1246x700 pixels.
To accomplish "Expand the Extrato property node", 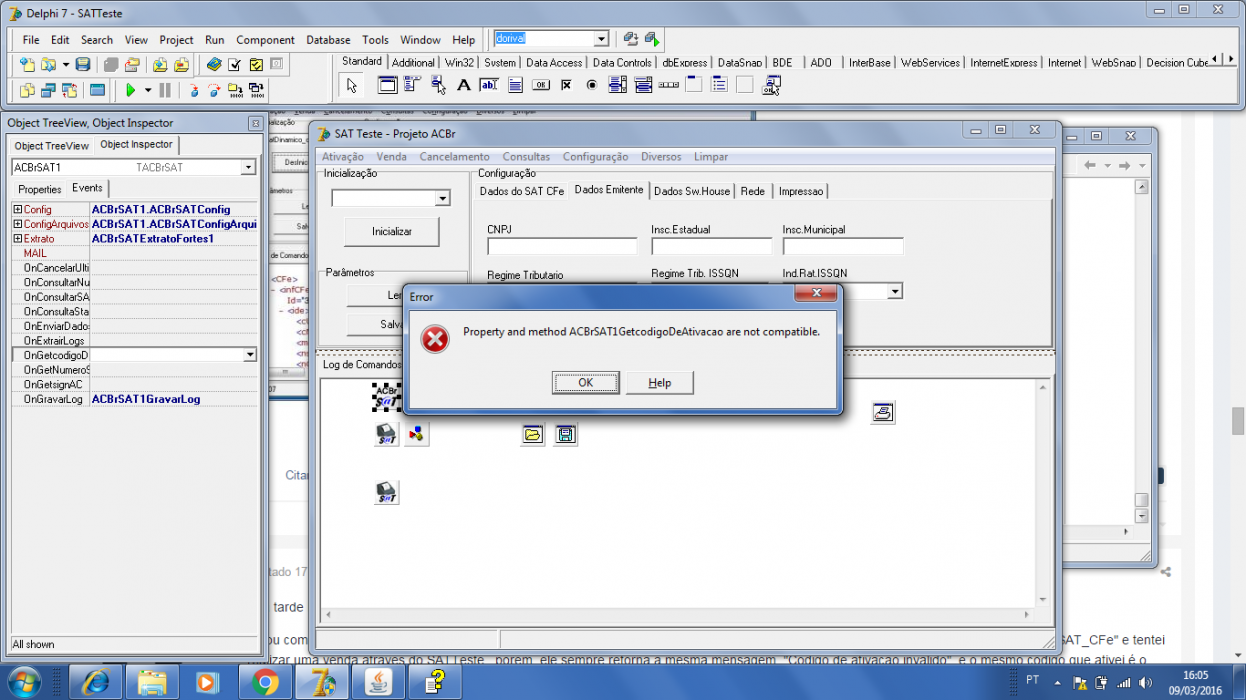I will [x=17, y=239].
